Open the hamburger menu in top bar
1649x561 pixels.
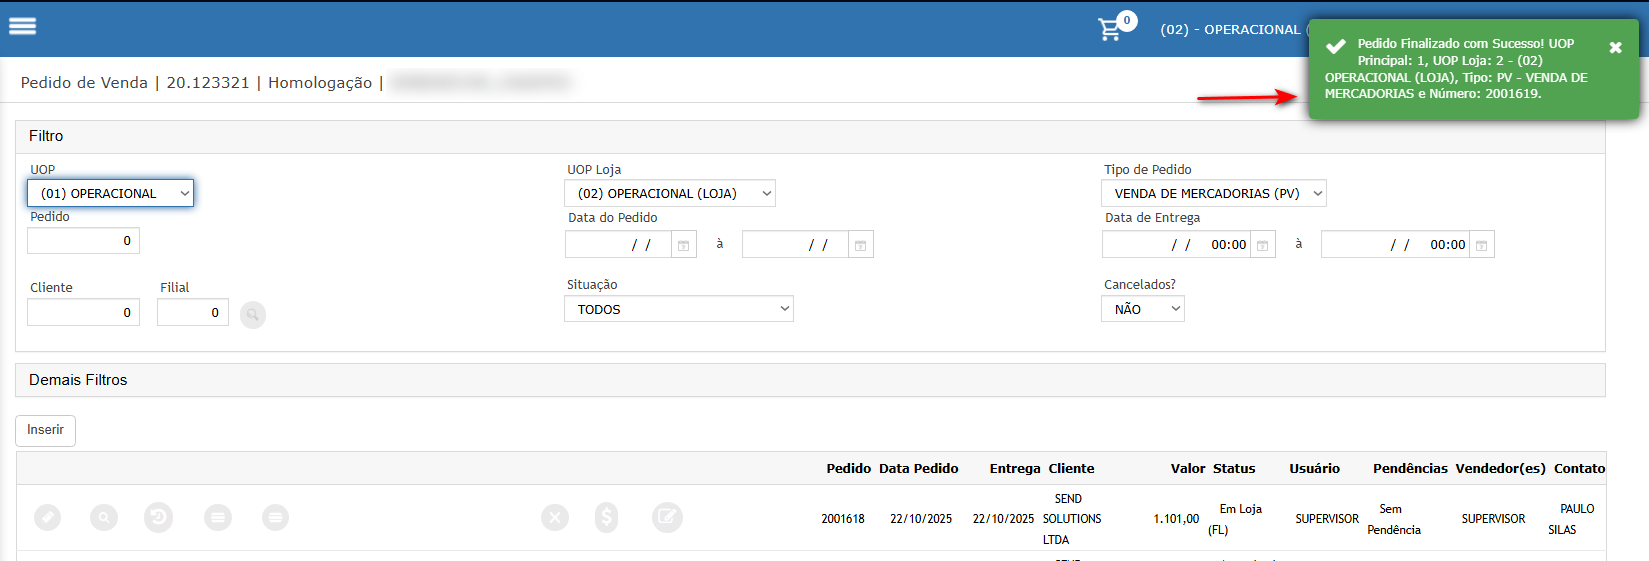(22, 27)
